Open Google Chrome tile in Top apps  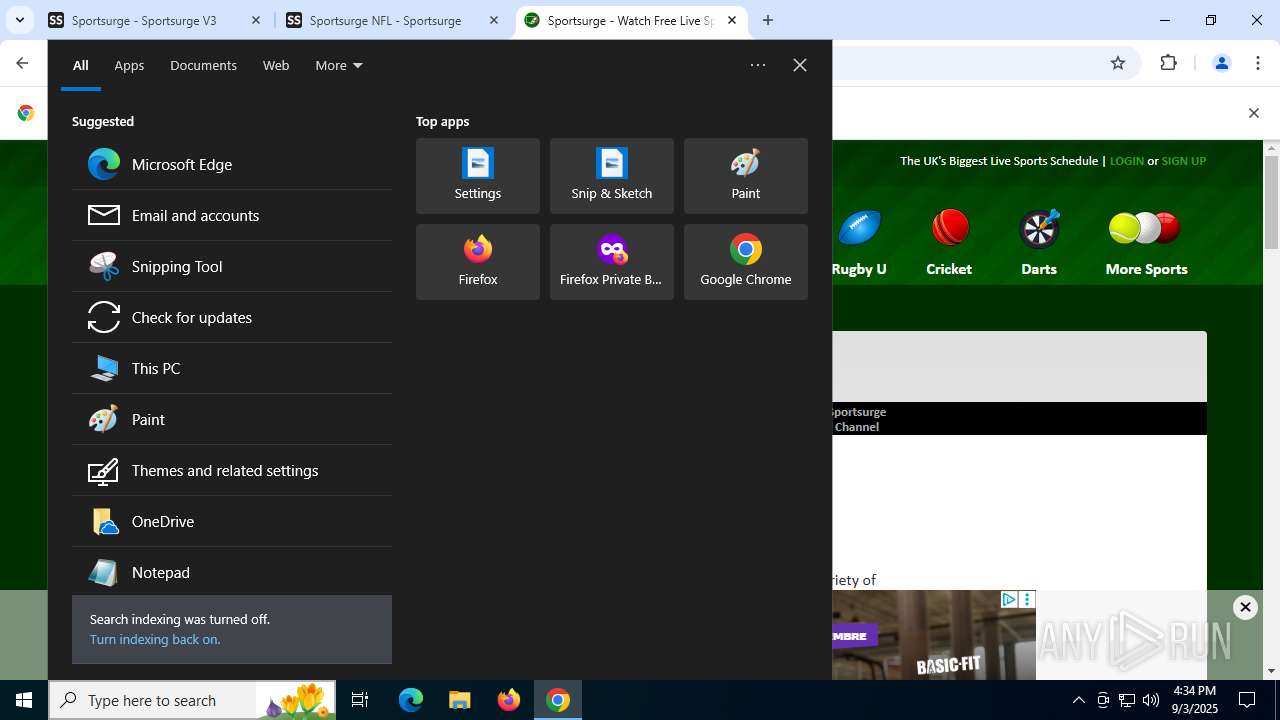(746, 262)
